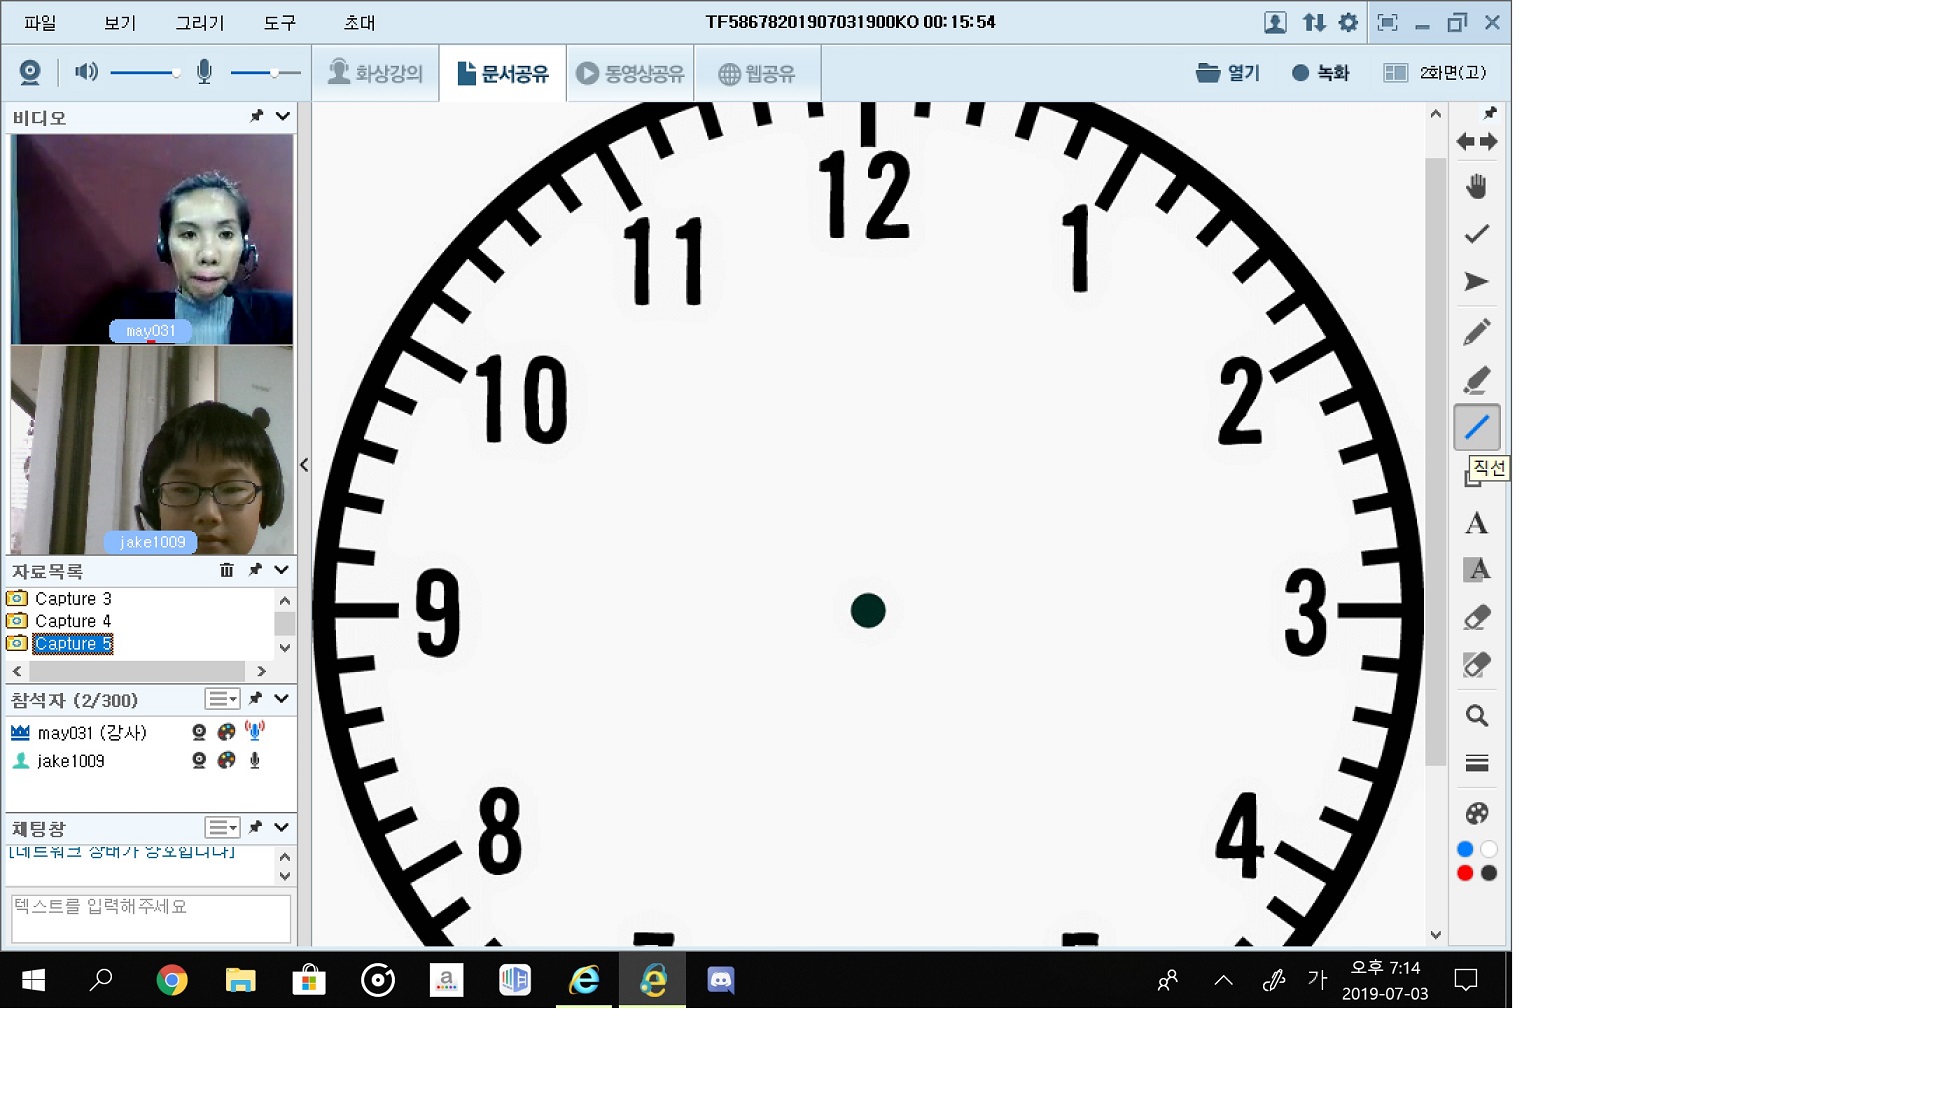Collapse the 자료목록 panel chevron
This screenshot has width=1942, height=1099.
[x=282, y=570]
